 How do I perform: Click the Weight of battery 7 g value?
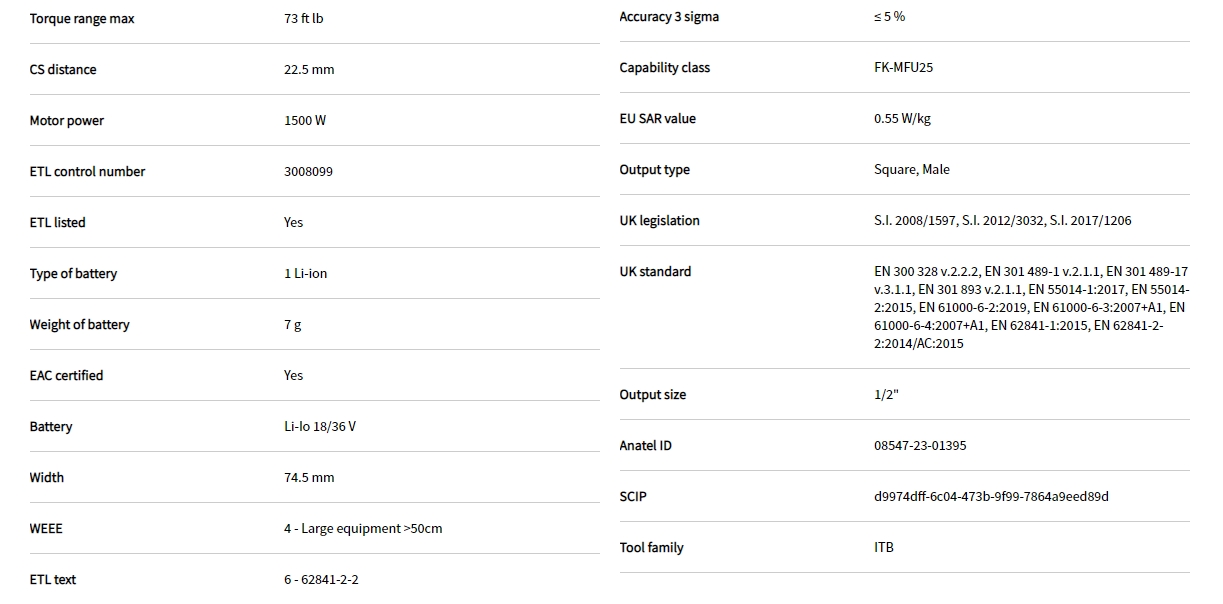coord(292,325)
